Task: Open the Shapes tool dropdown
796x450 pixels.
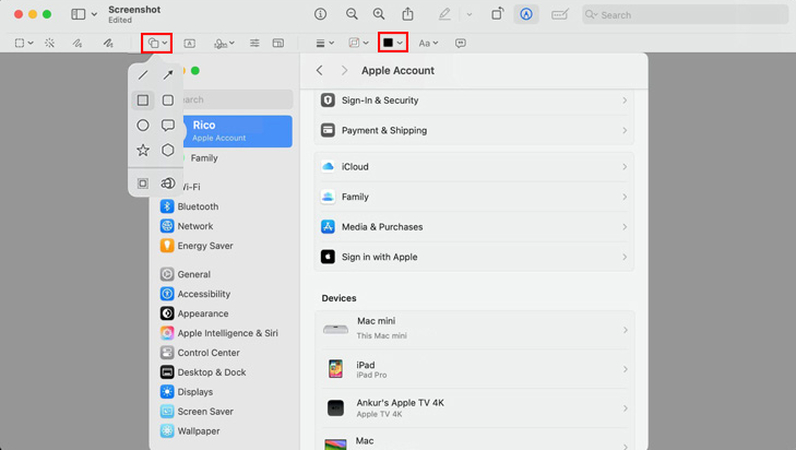Action: pos(157,43)
